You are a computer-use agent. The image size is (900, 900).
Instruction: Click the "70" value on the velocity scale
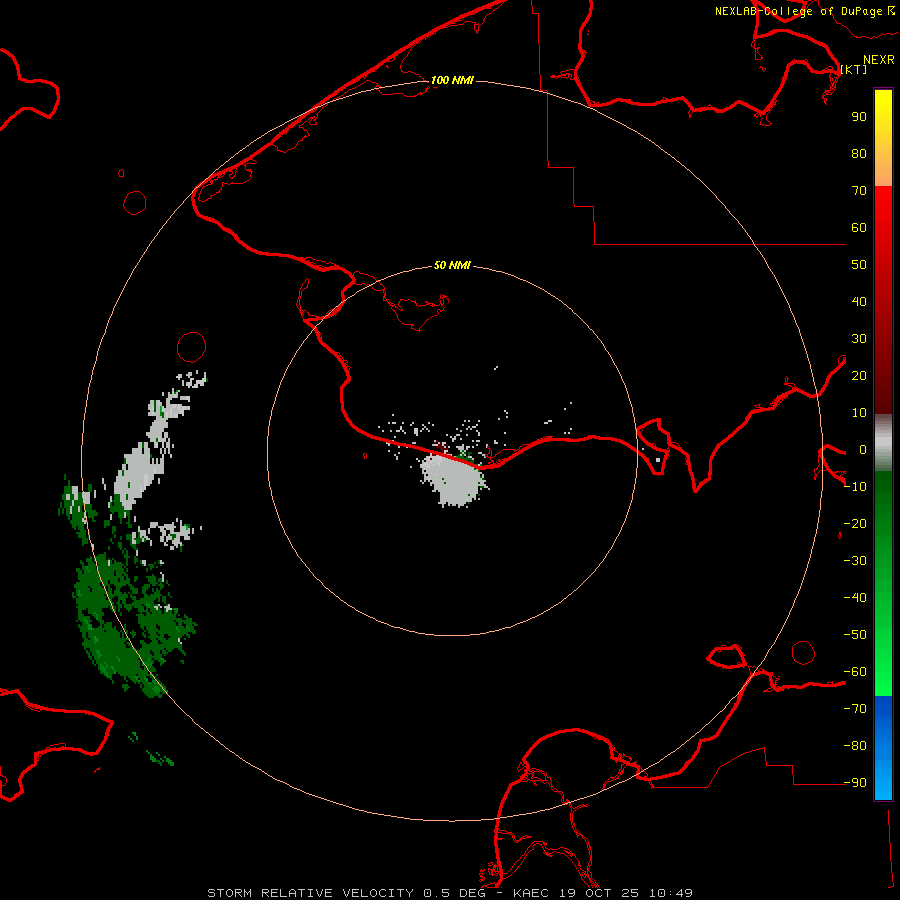[859, 191]
